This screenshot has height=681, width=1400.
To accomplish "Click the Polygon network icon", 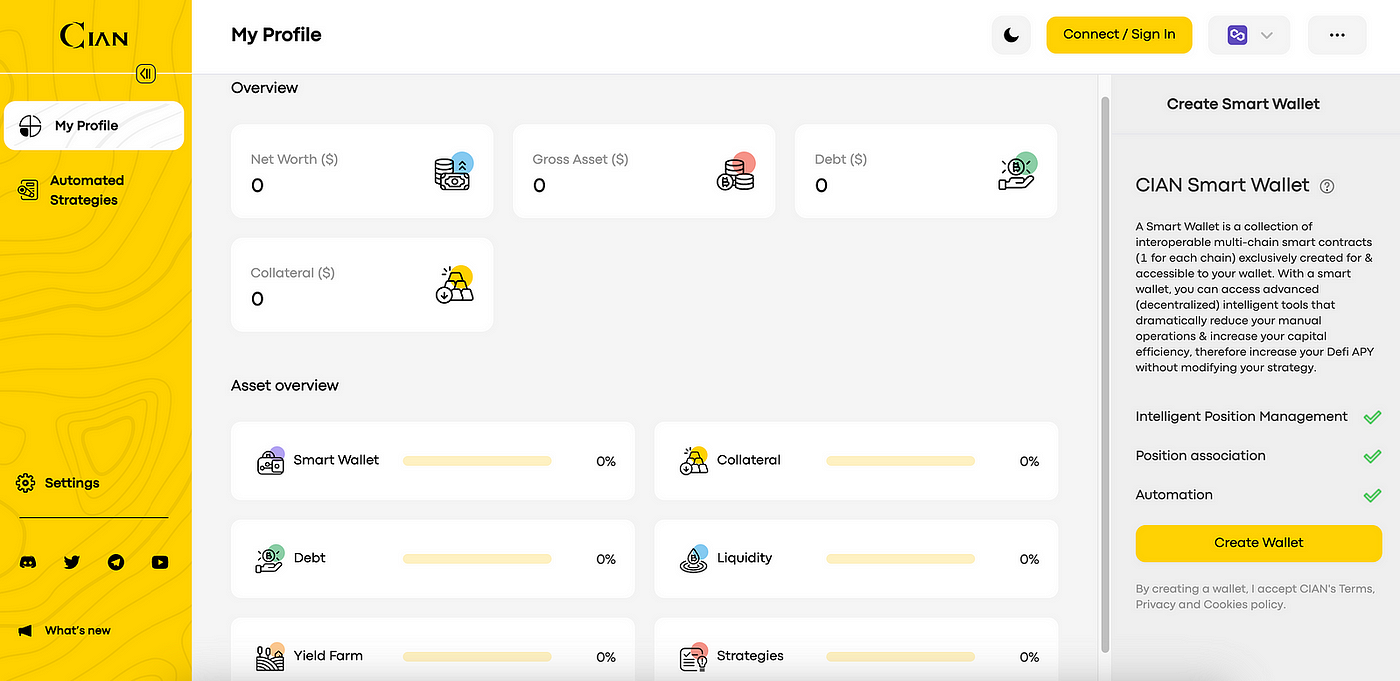I will point(1237,35).
